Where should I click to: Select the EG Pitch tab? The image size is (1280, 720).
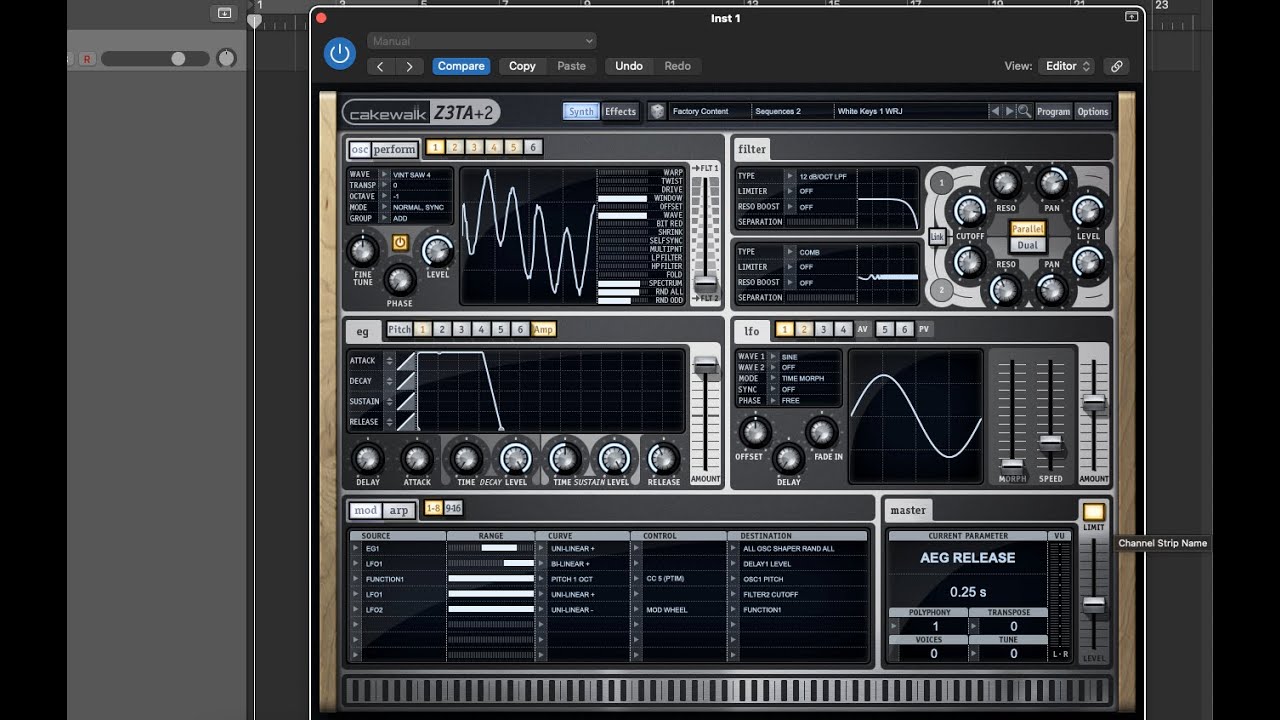point(399,329)
